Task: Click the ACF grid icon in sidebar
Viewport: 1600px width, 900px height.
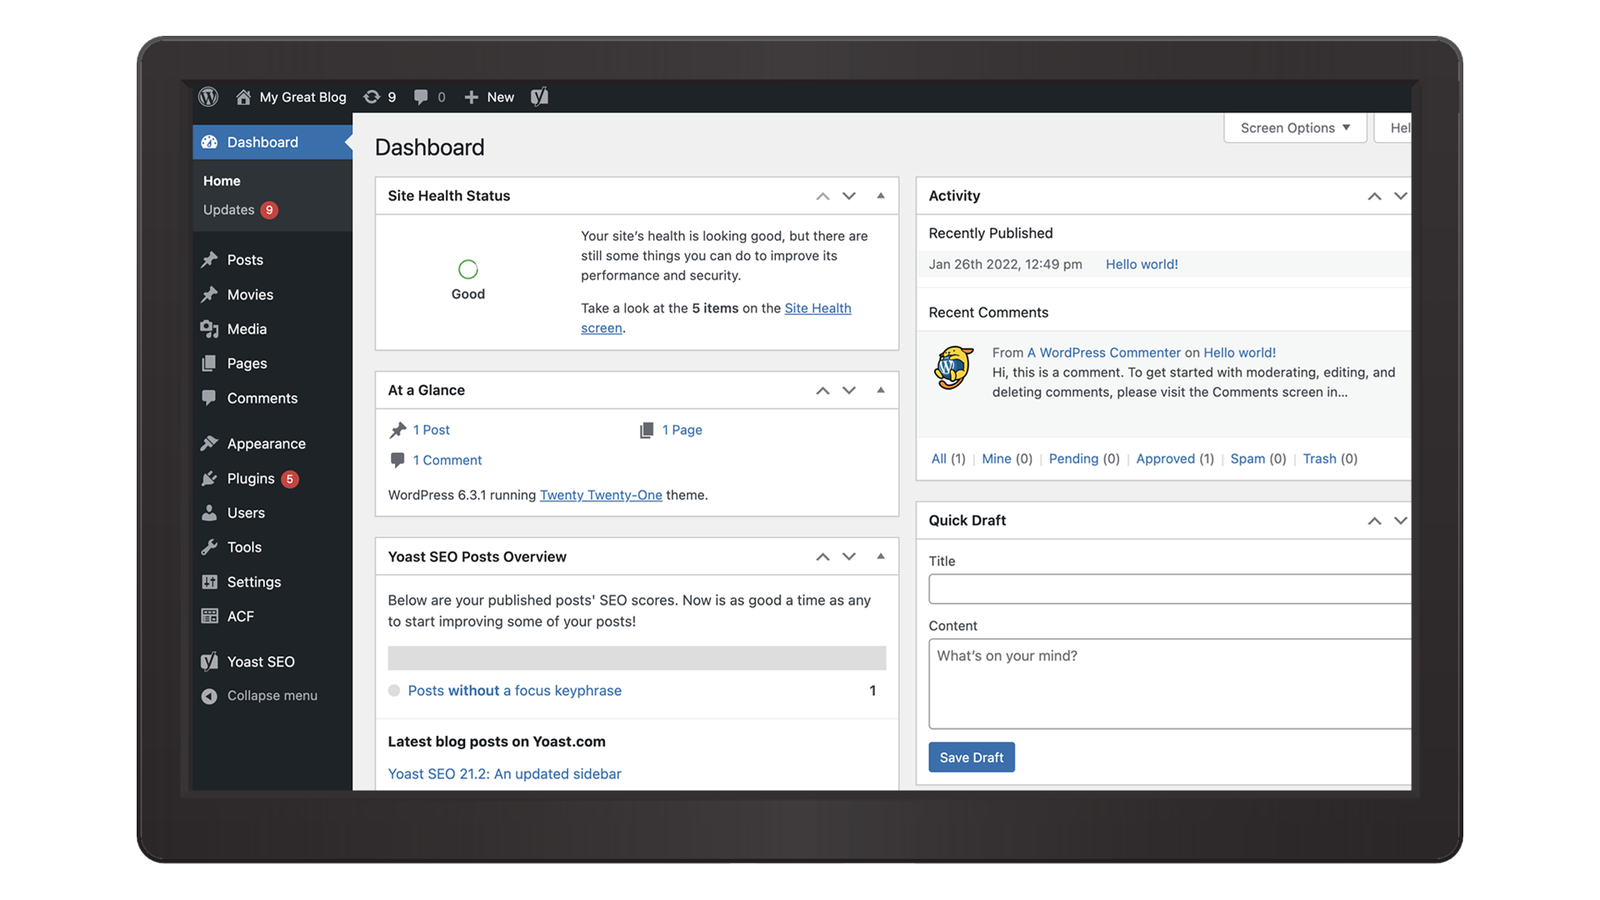Action: coord(209,616)
